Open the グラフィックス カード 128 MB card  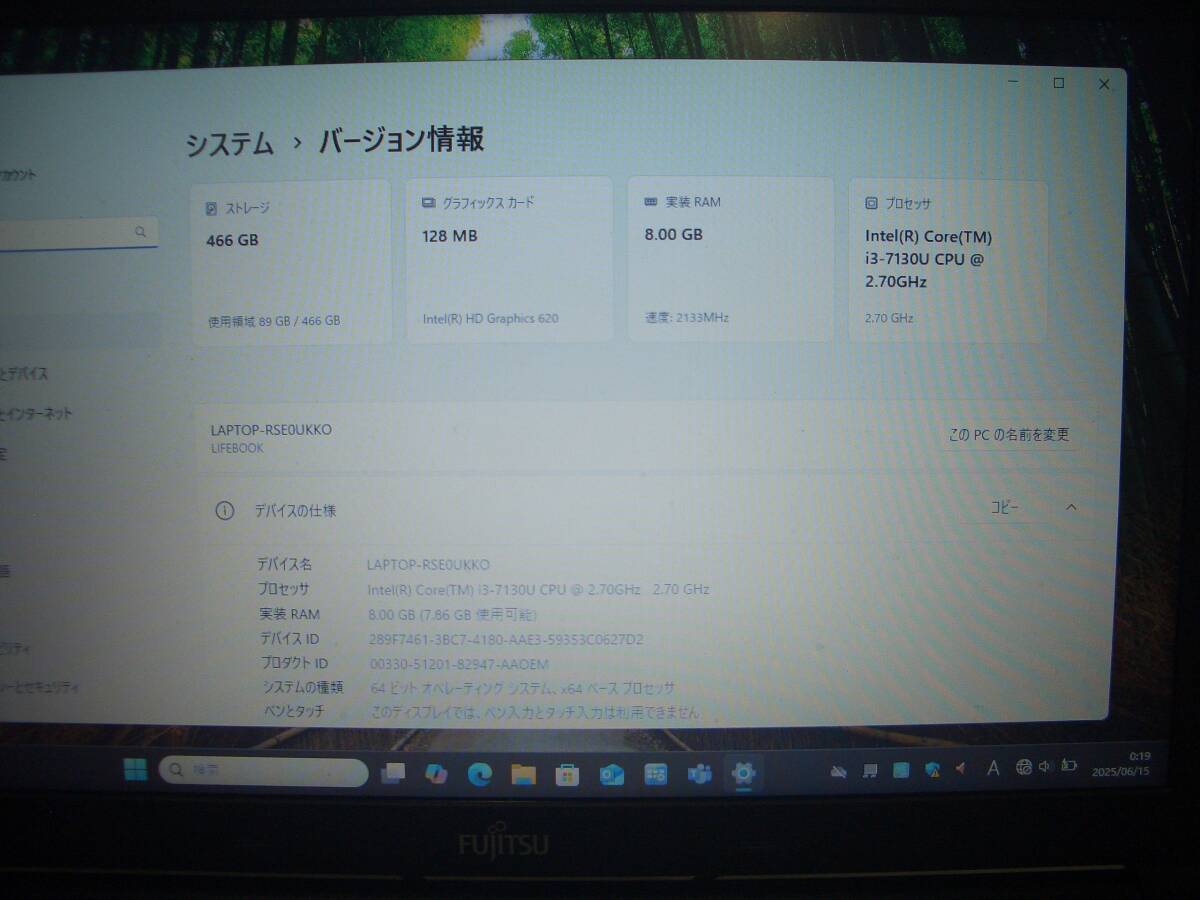coord(509,259)
